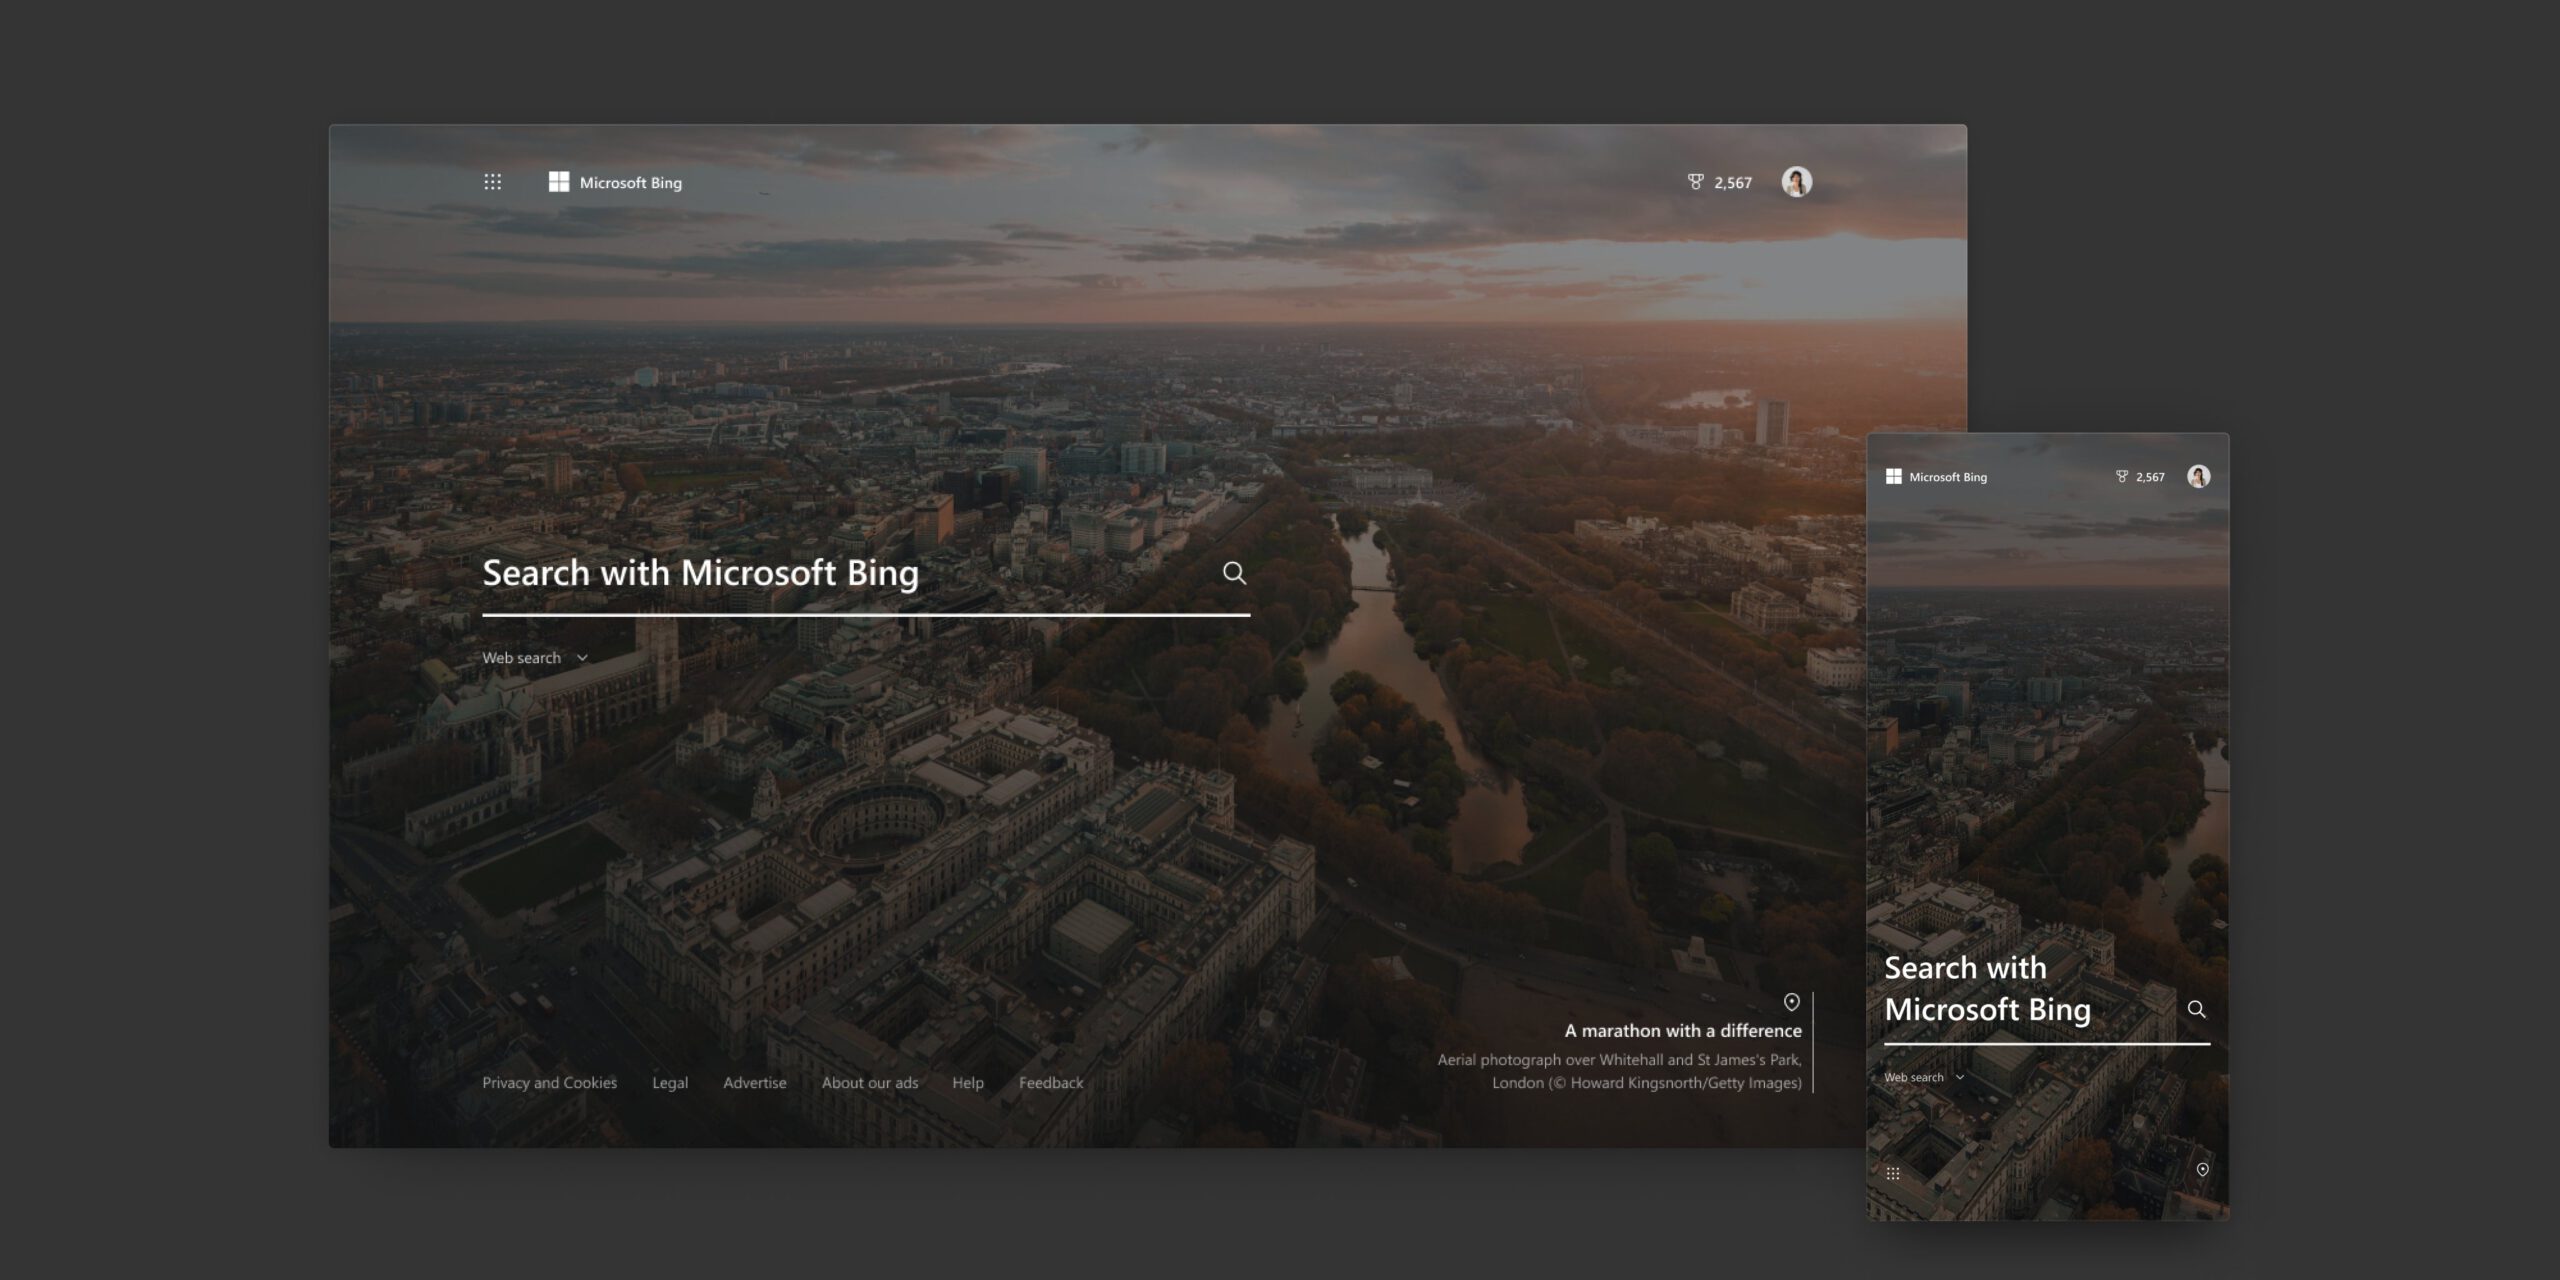The width and height of the screenshot is (2560, 1280).
Task: Click the Whitehall aerial photograph caption text
Action: point(1620,1071)
